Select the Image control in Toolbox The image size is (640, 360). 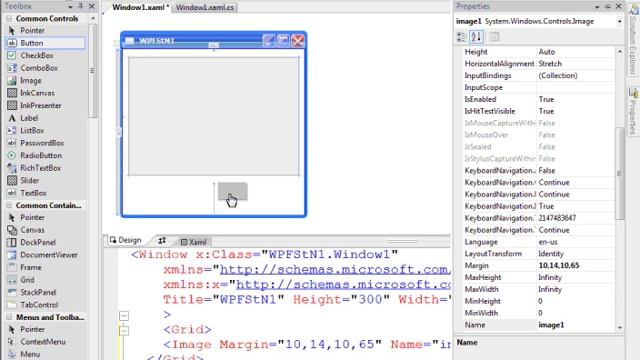point(31,80)
